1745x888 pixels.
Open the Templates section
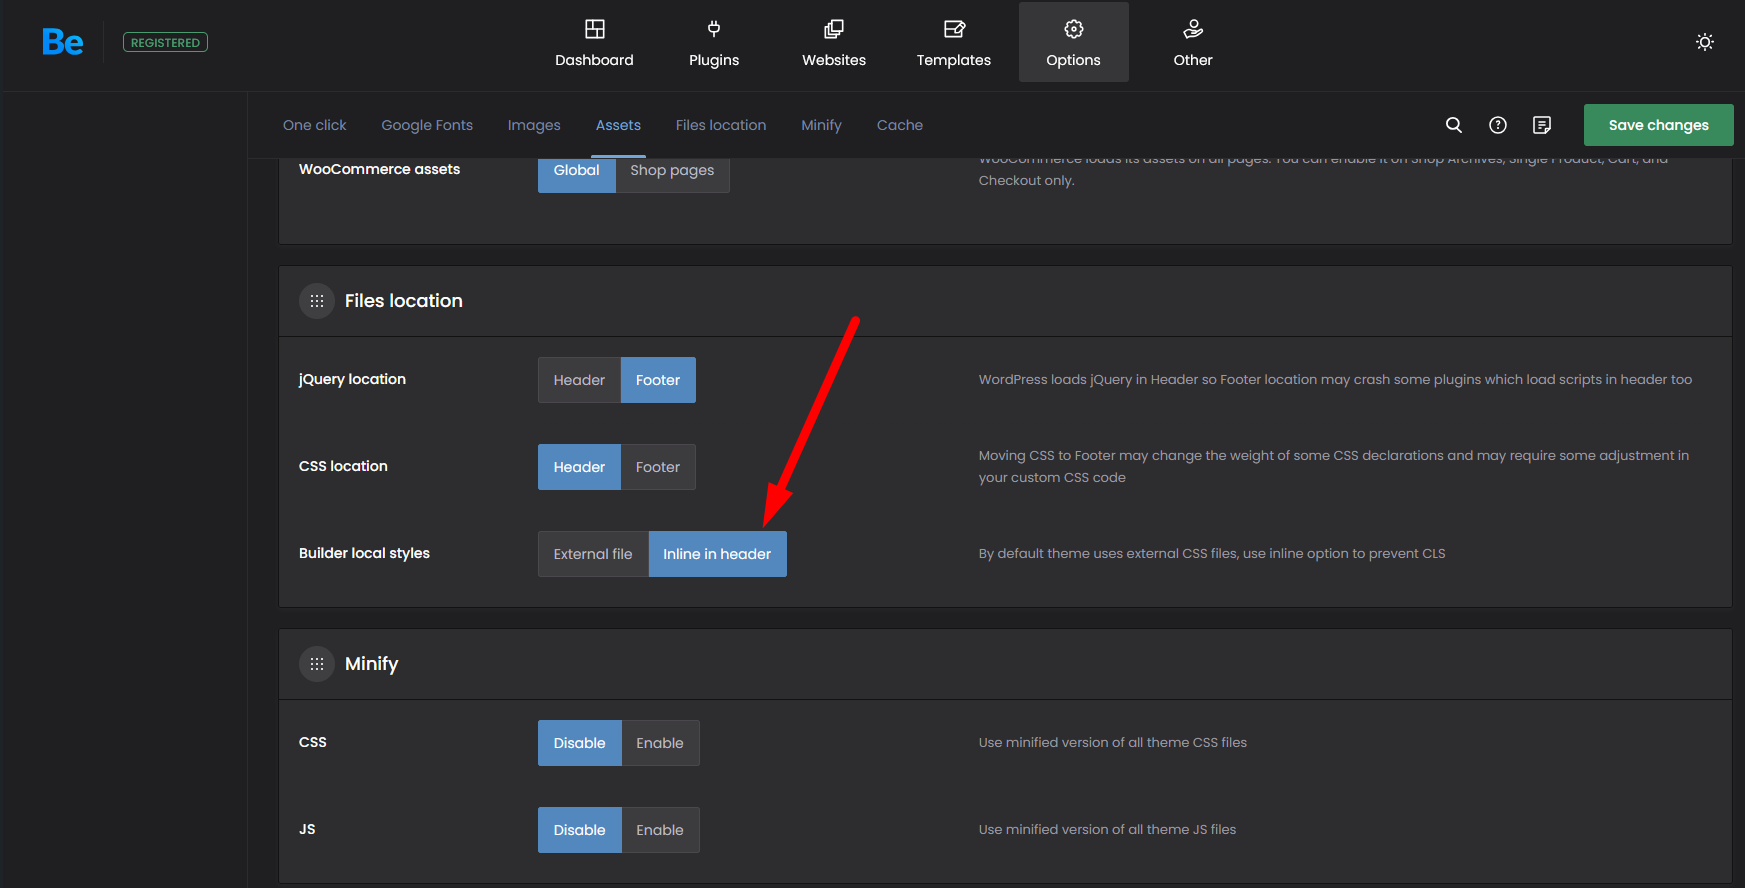pos(954,42)
